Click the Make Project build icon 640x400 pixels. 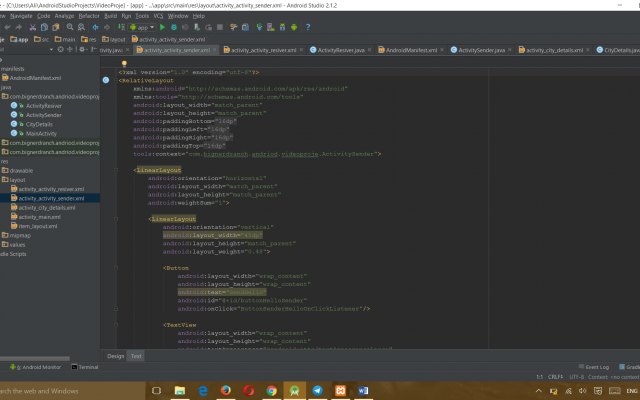click(121, 27)
